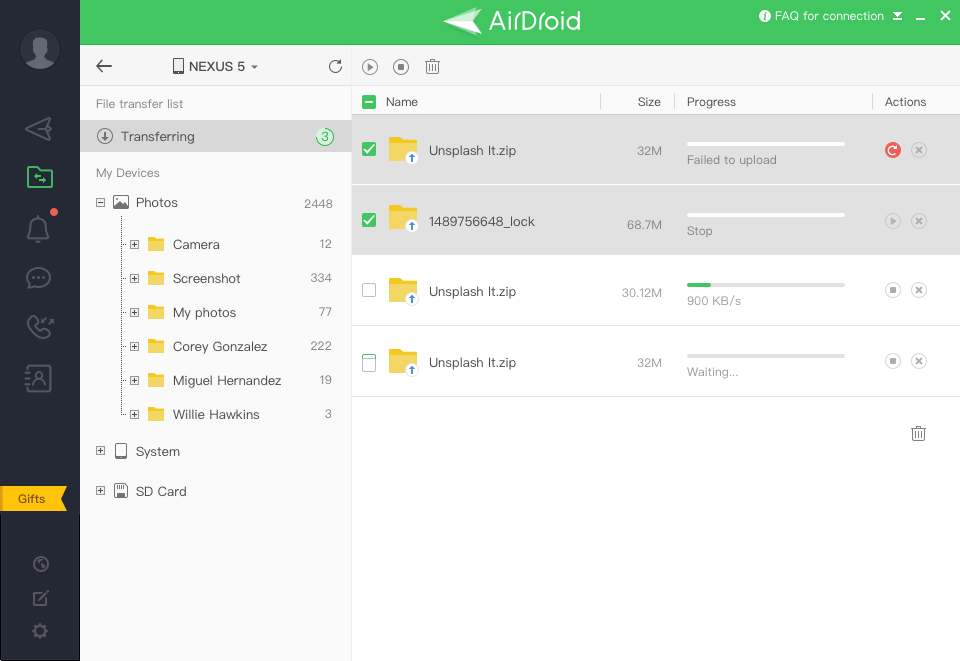Click the green transferring count badge 3
960x661 pixels.
point(324,136)
